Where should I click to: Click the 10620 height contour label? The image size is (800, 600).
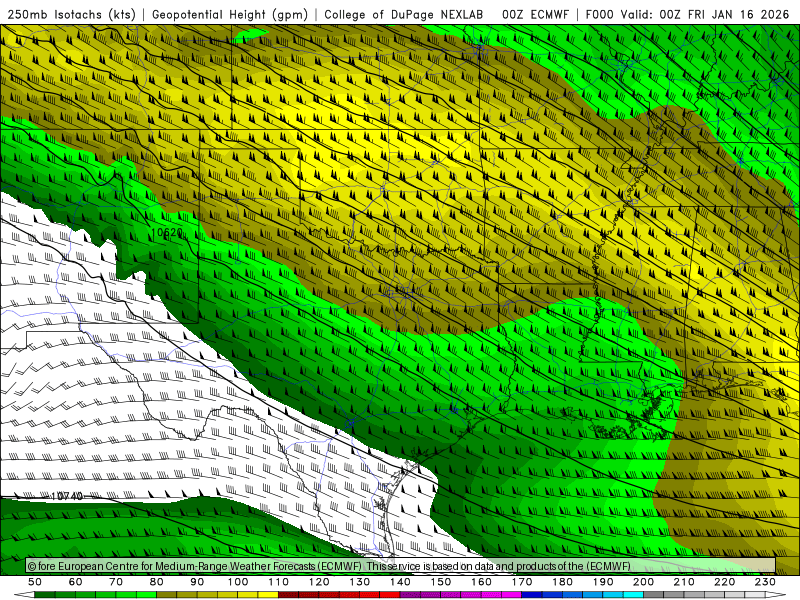click(167, 233)
